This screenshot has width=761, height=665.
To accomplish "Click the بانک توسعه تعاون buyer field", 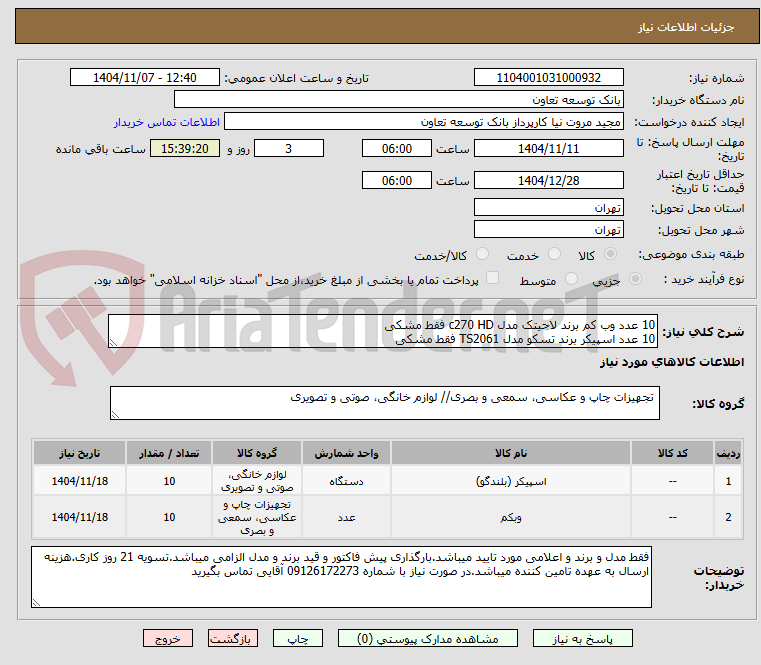I will 398,100.
